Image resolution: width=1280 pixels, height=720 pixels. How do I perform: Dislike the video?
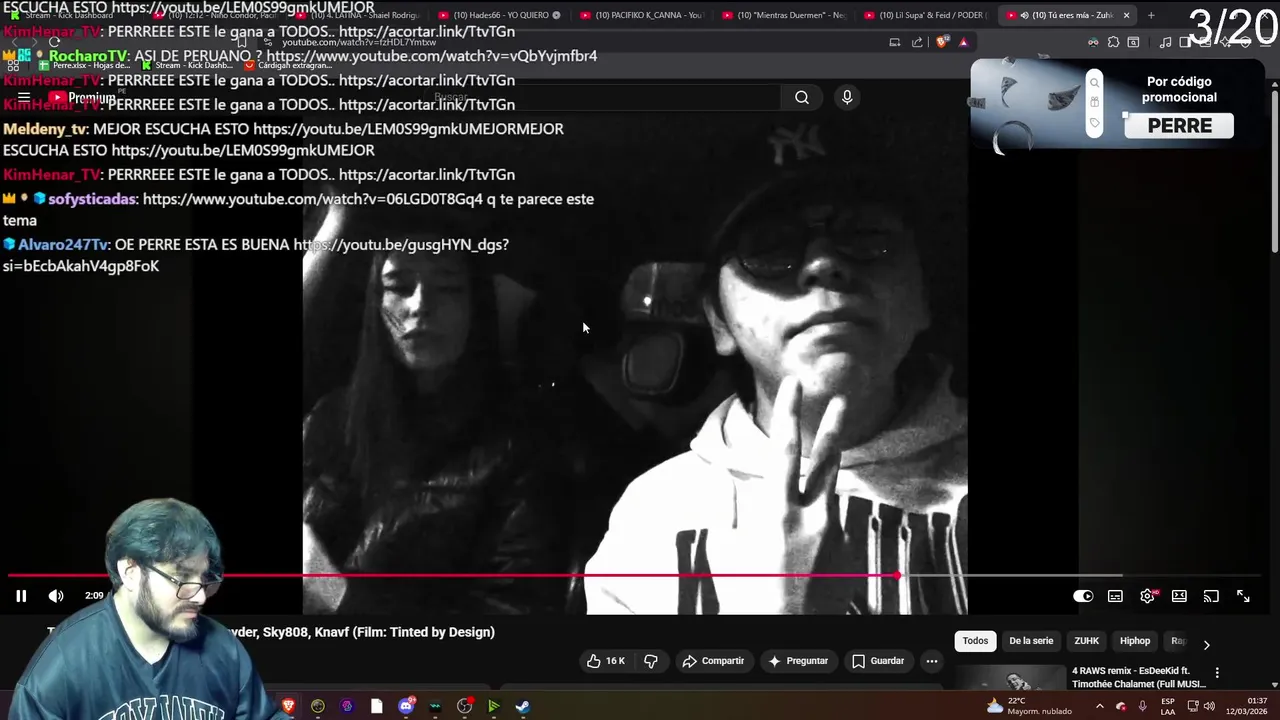[x=651, y=661]
